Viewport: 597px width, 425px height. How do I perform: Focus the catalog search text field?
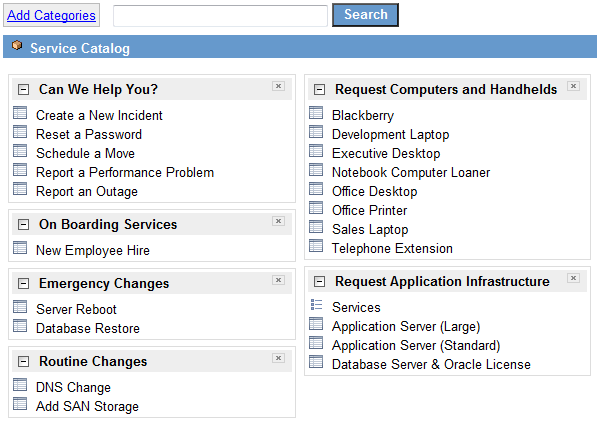pos(220,16)
